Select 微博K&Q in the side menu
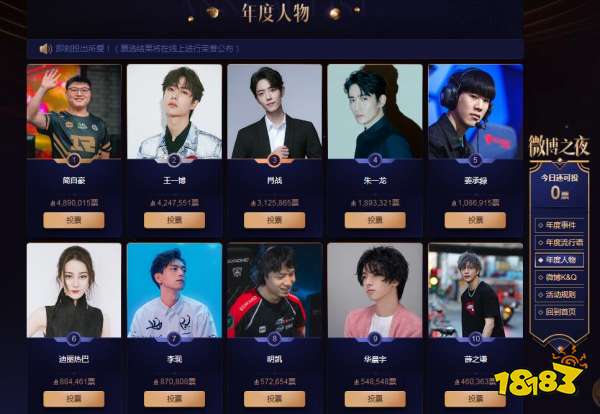This screenshot has width=600, height=414. 559,277
